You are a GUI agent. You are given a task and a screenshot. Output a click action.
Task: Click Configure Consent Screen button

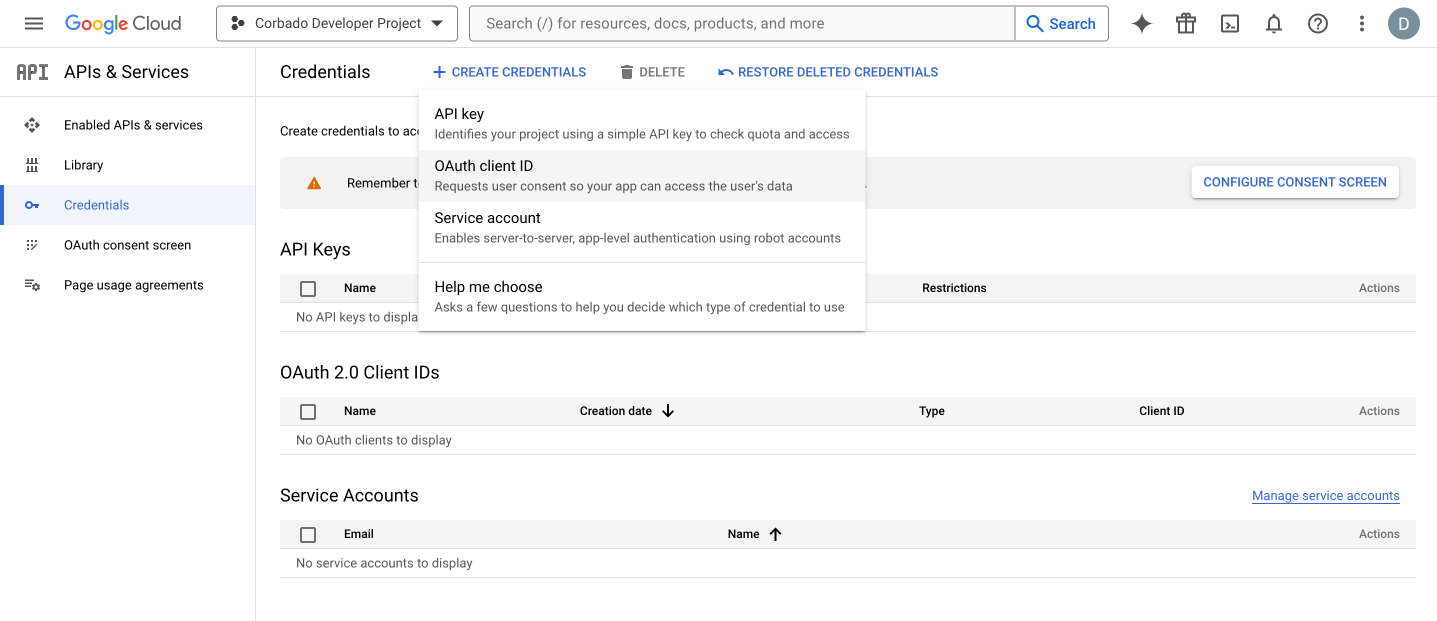point(1295,182)
